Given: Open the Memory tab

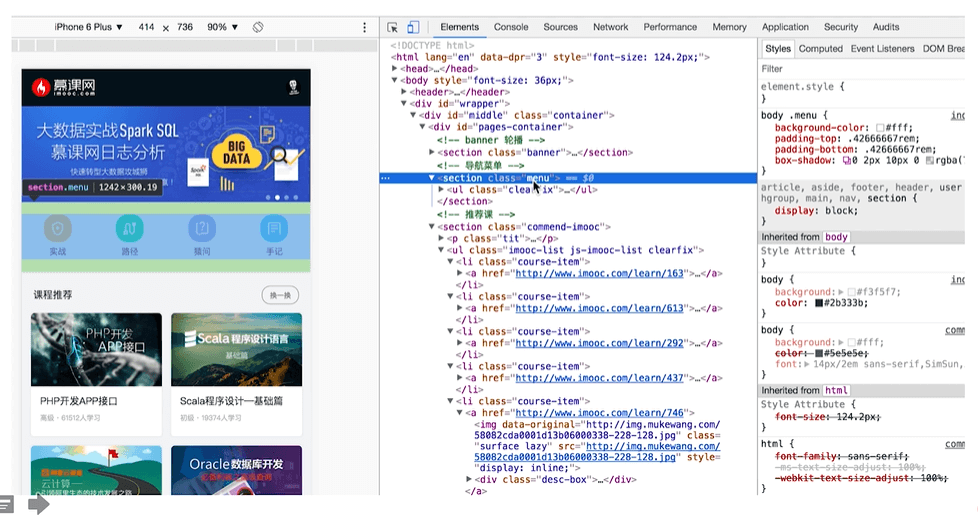Looking at the screenshot, I should [x=729, y=27].
